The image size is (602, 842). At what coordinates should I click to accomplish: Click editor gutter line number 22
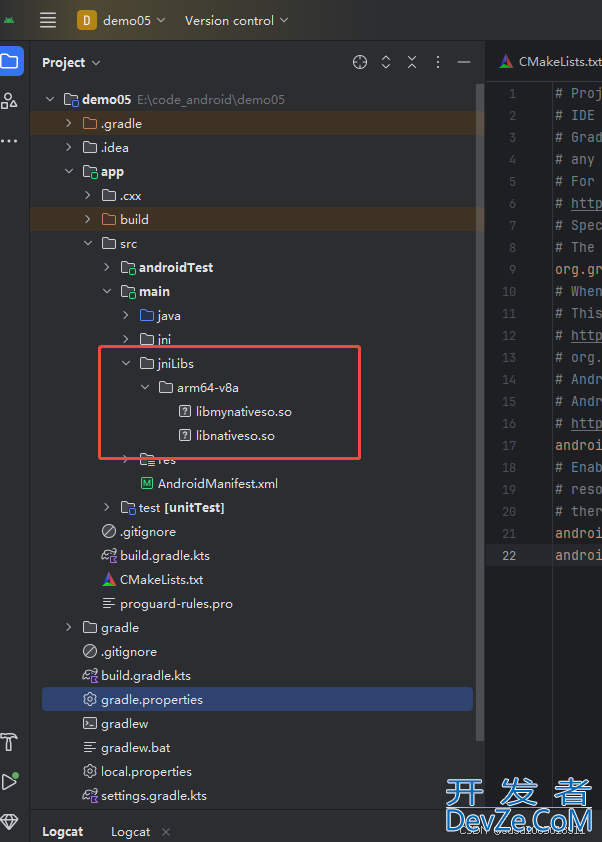click(x=509, y=555)
